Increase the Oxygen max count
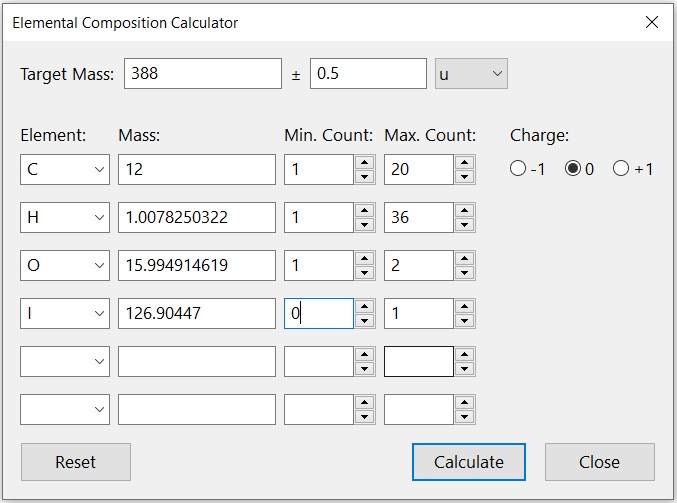The width and height of the screenshot is (677, 503). [464, 259]
